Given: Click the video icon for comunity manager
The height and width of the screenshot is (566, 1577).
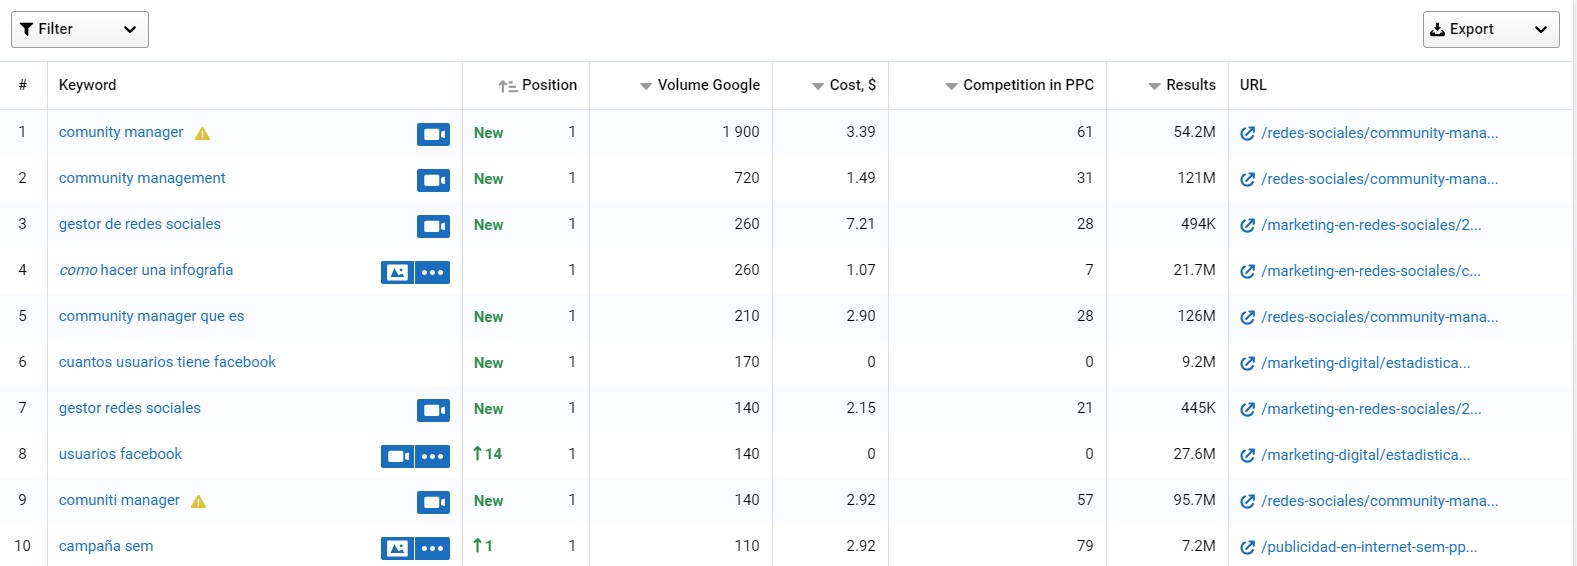Looking at the screenshot, I should coord(433,134).
